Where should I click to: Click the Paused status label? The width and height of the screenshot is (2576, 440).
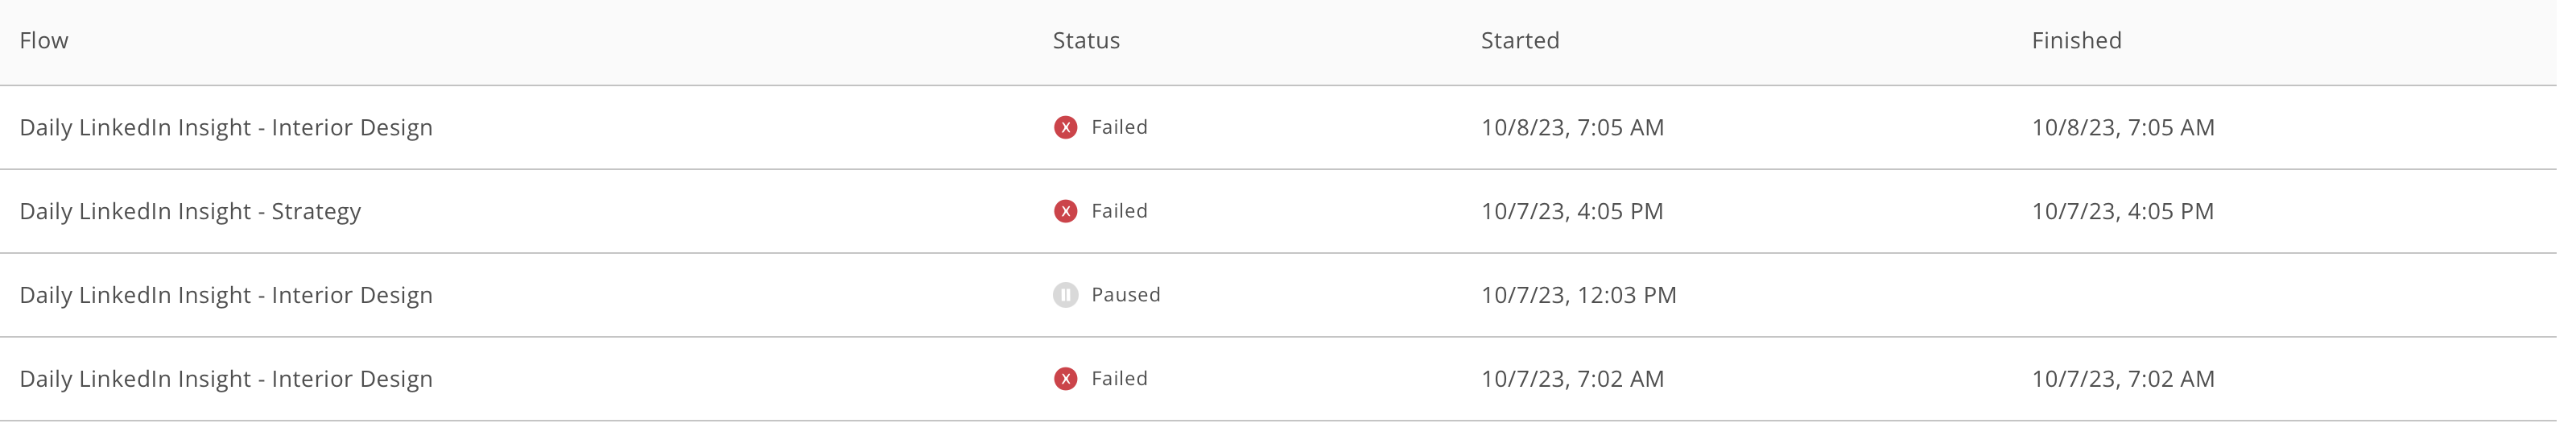(x=1126, y=295)
